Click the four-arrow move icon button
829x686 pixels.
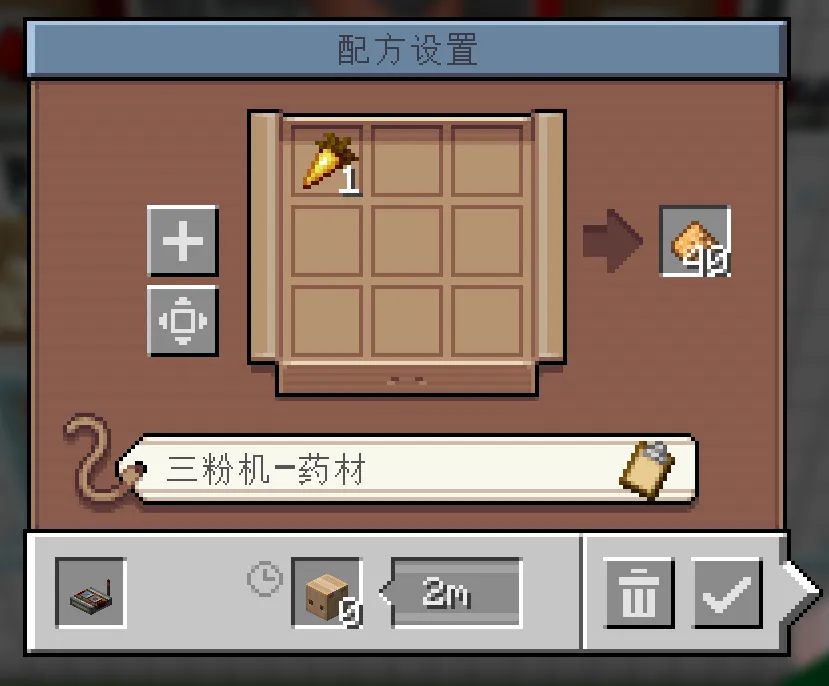point(183,321)
